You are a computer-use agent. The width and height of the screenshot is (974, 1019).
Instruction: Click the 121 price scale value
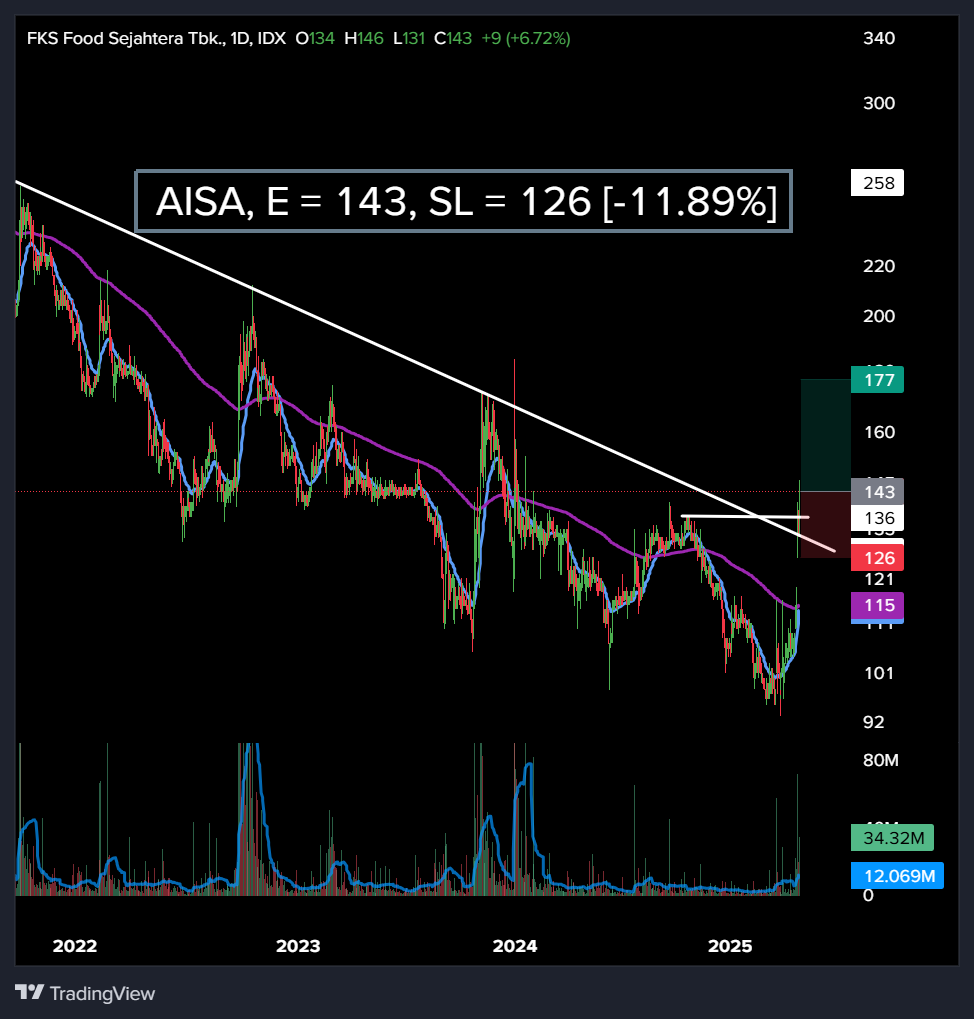(879, 580)
